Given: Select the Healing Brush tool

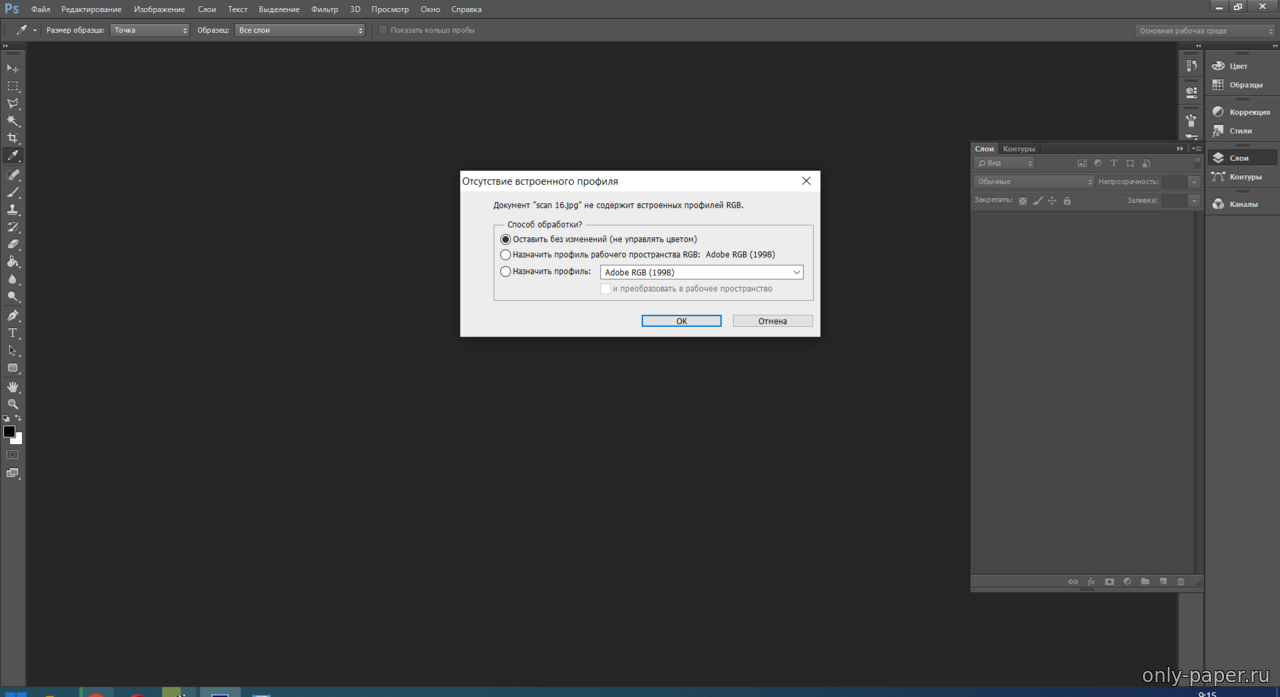Looking at the screenshot, I should pos(13,175).
